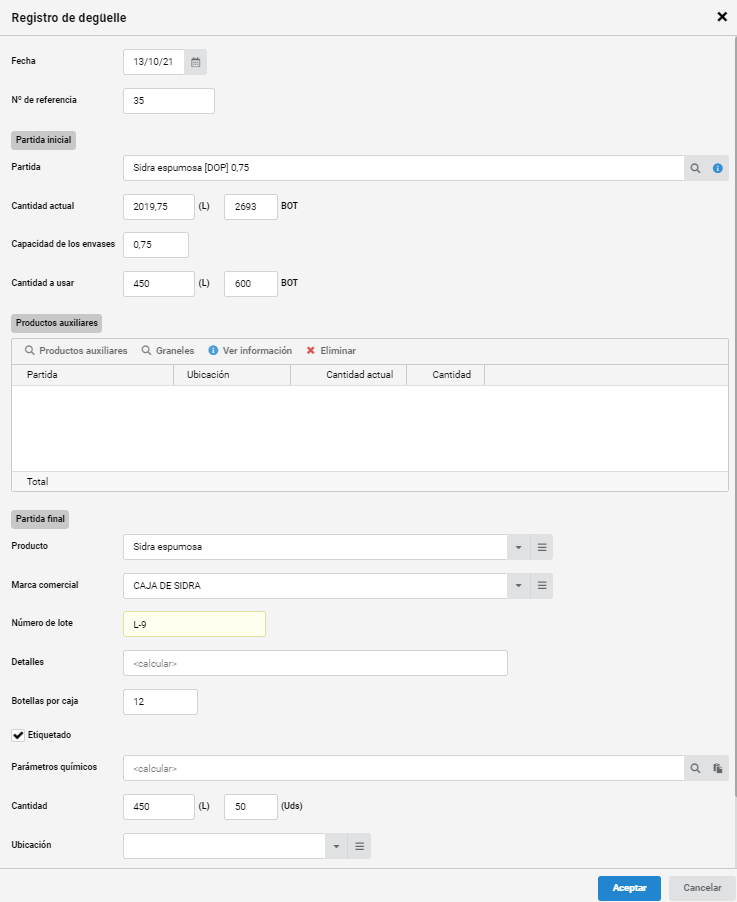Click the Fecha date field
The width and height of the screenshot is (737, 902).
(x=154, y=62)
